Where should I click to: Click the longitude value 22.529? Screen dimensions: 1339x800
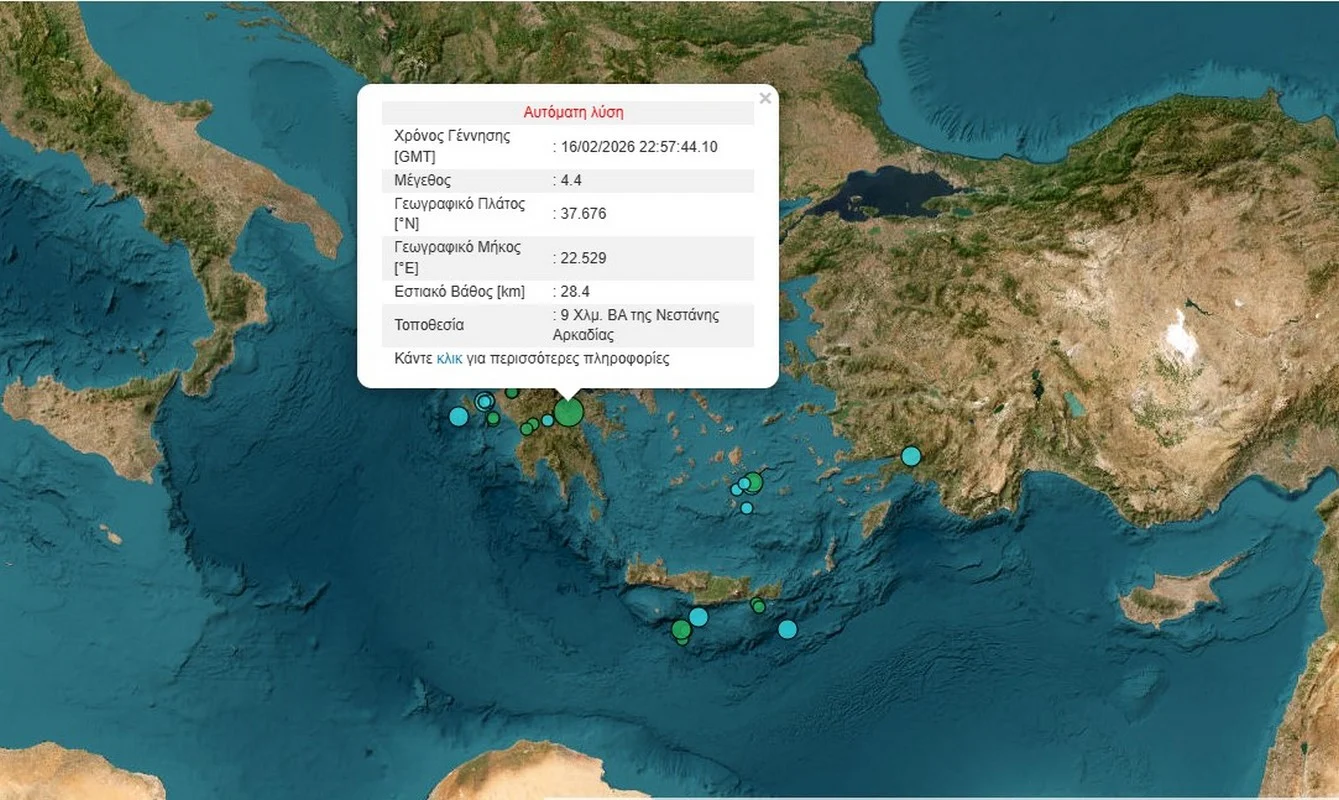point(583,258)
